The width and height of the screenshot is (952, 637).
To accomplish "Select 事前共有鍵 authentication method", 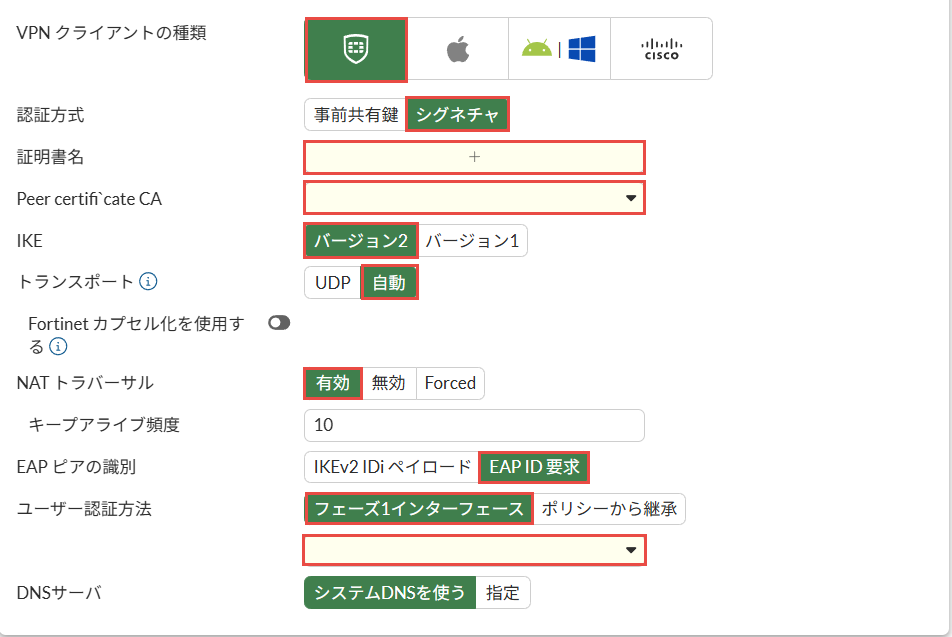I will click(356, 115).
